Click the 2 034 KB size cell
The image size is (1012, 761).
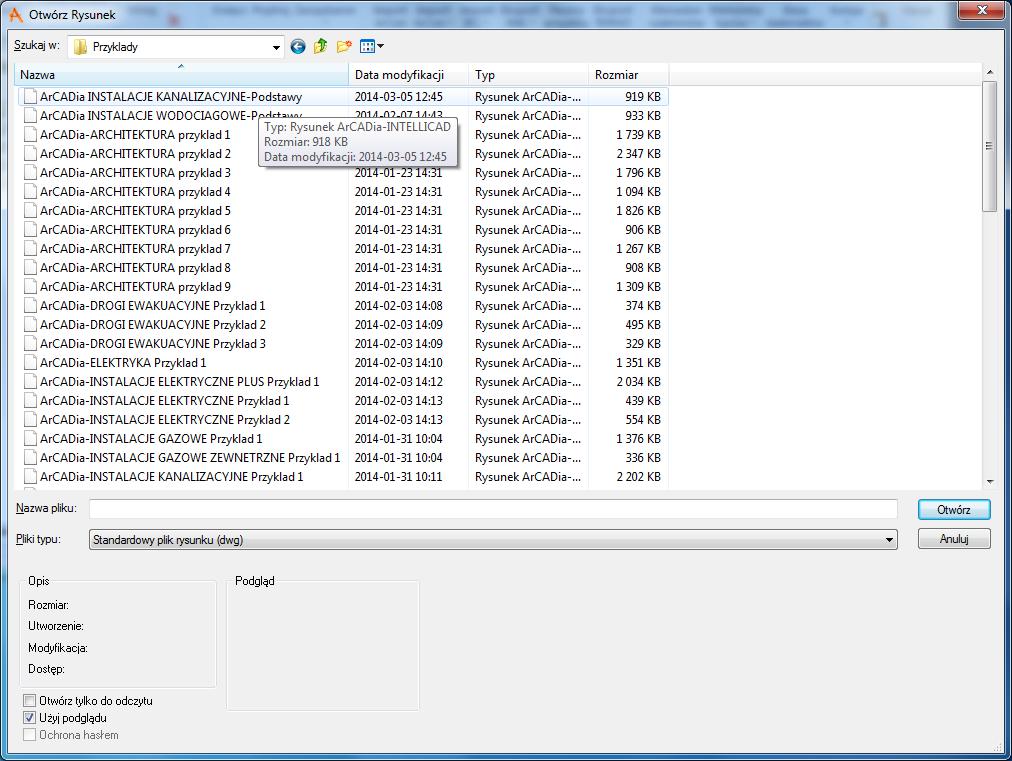638,382
